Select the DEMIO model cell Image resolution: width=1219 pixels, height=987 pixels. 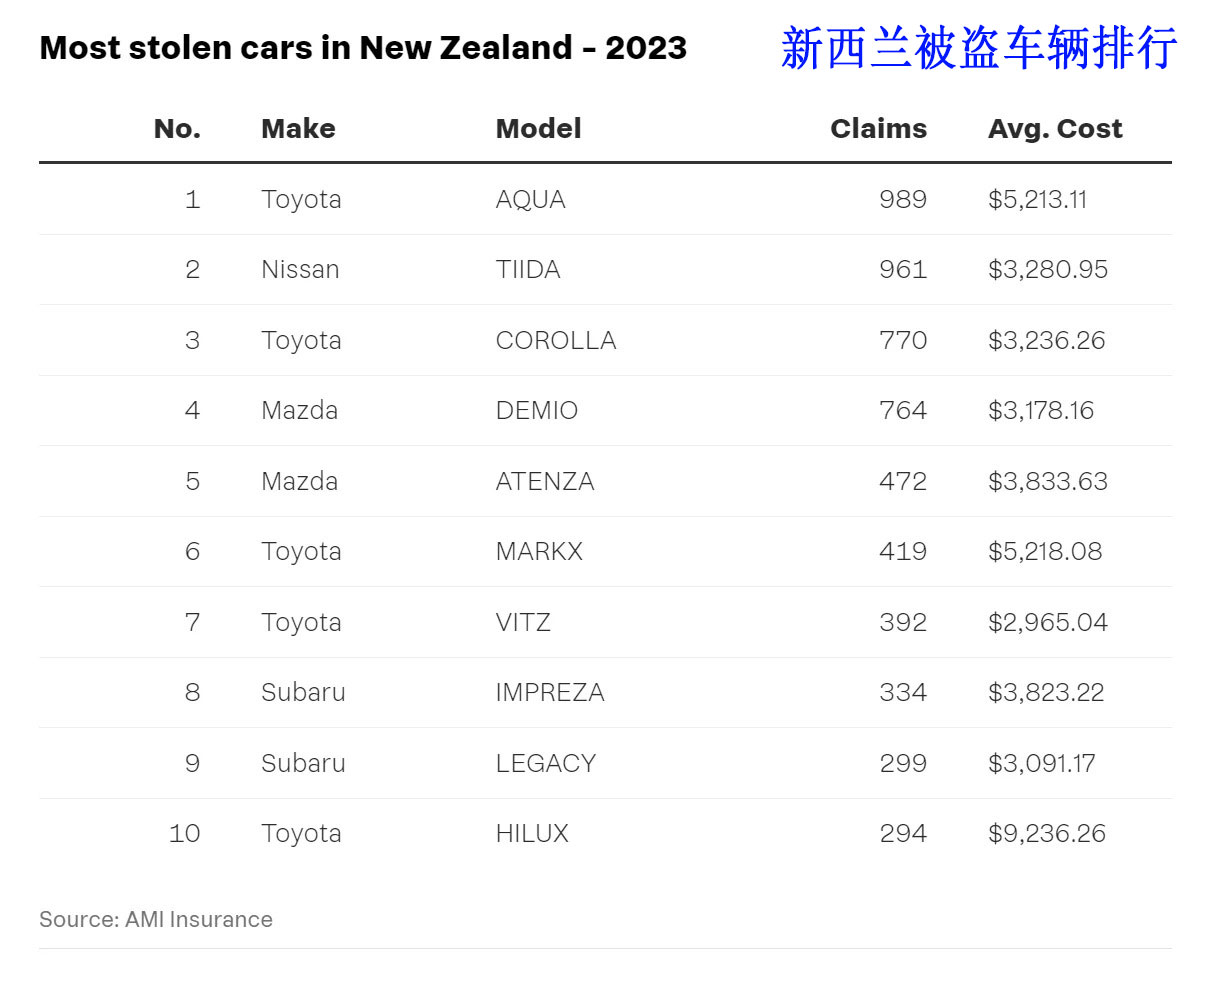point(536,411)
